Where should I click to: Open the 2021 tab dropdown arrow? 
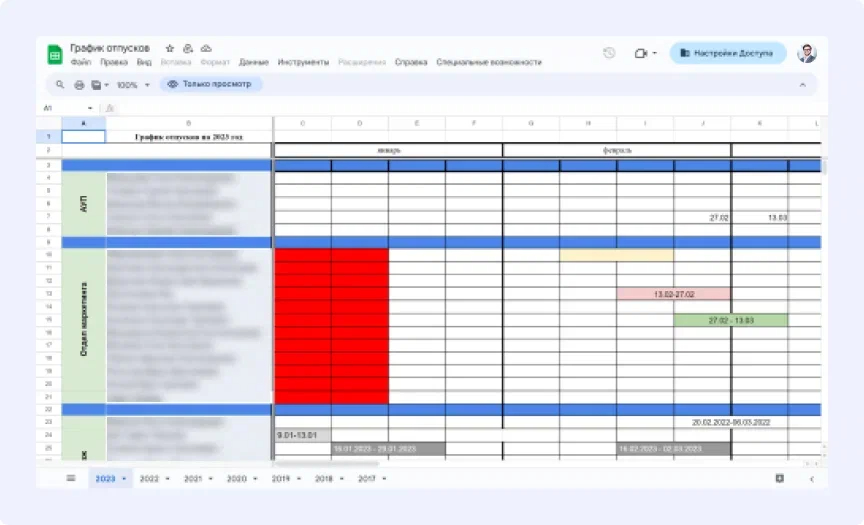point(211,479)
